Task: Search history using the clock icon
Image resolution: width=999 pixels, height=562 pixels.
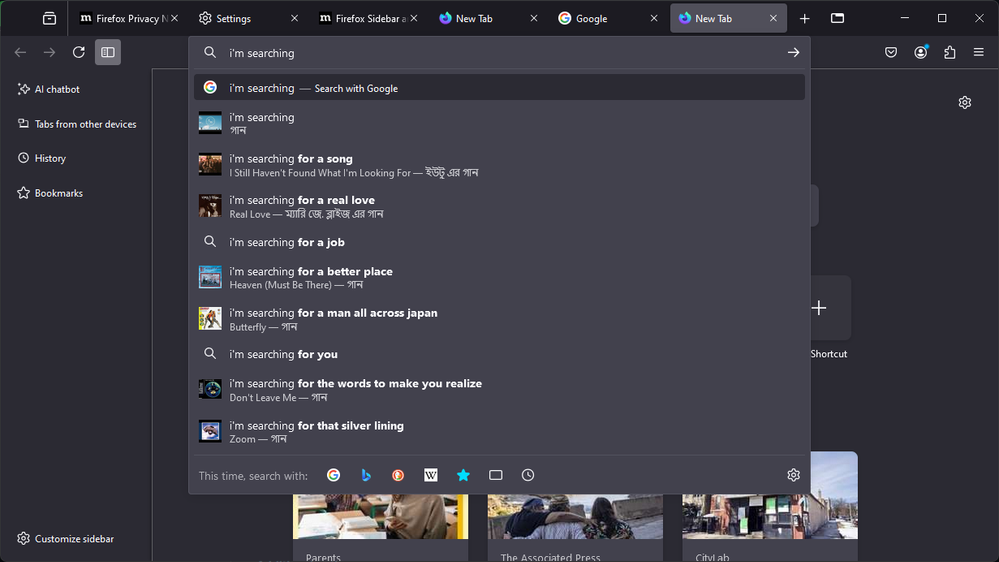Action: point(528,475)
